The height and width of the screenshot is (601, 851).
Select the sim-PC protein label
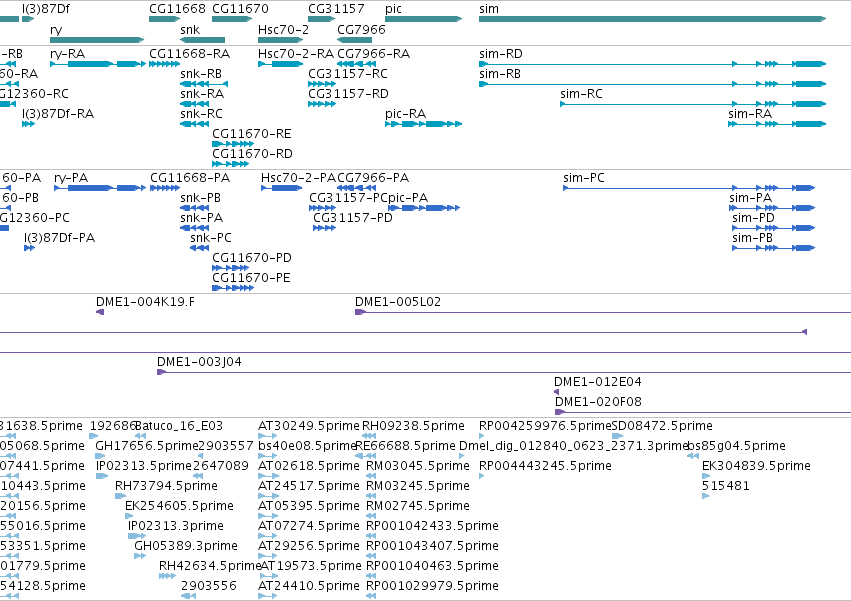coord(583,178)
